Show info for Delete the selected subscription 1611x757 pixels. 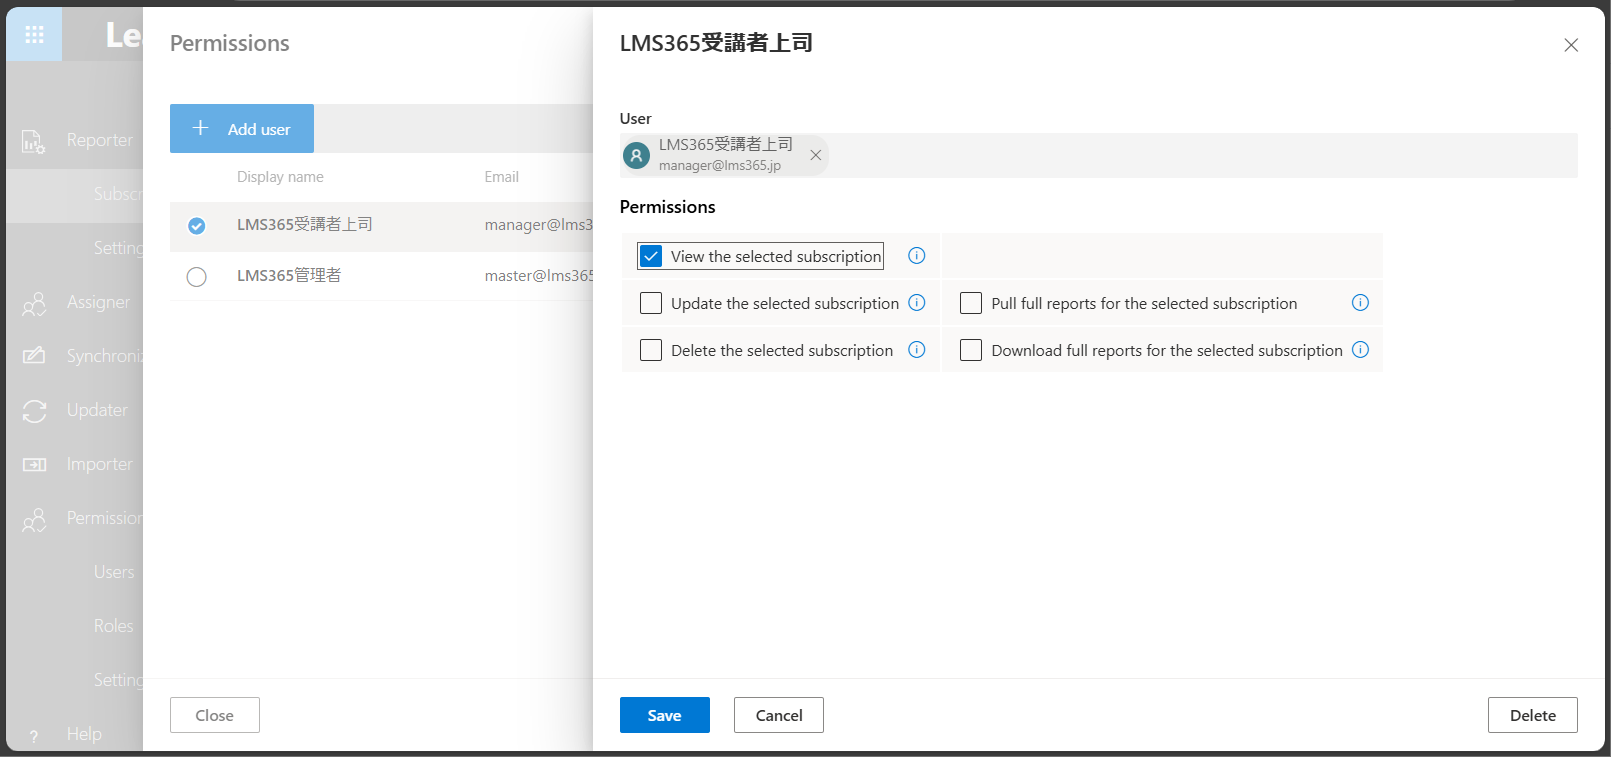916,350
